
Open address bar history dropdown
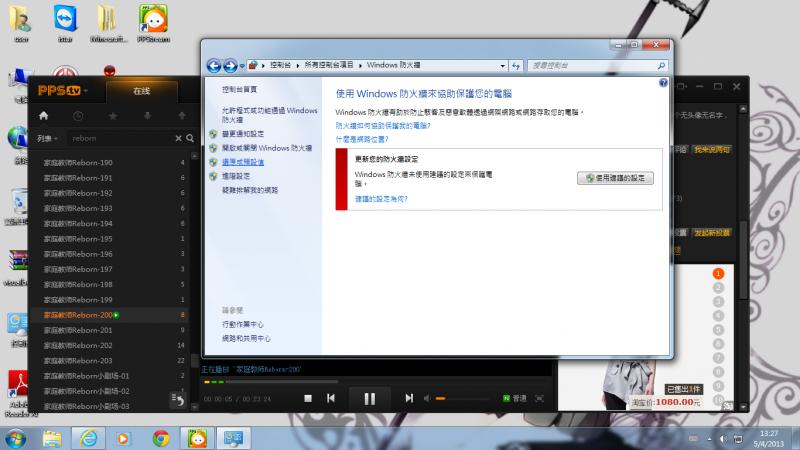click(503, 66)
